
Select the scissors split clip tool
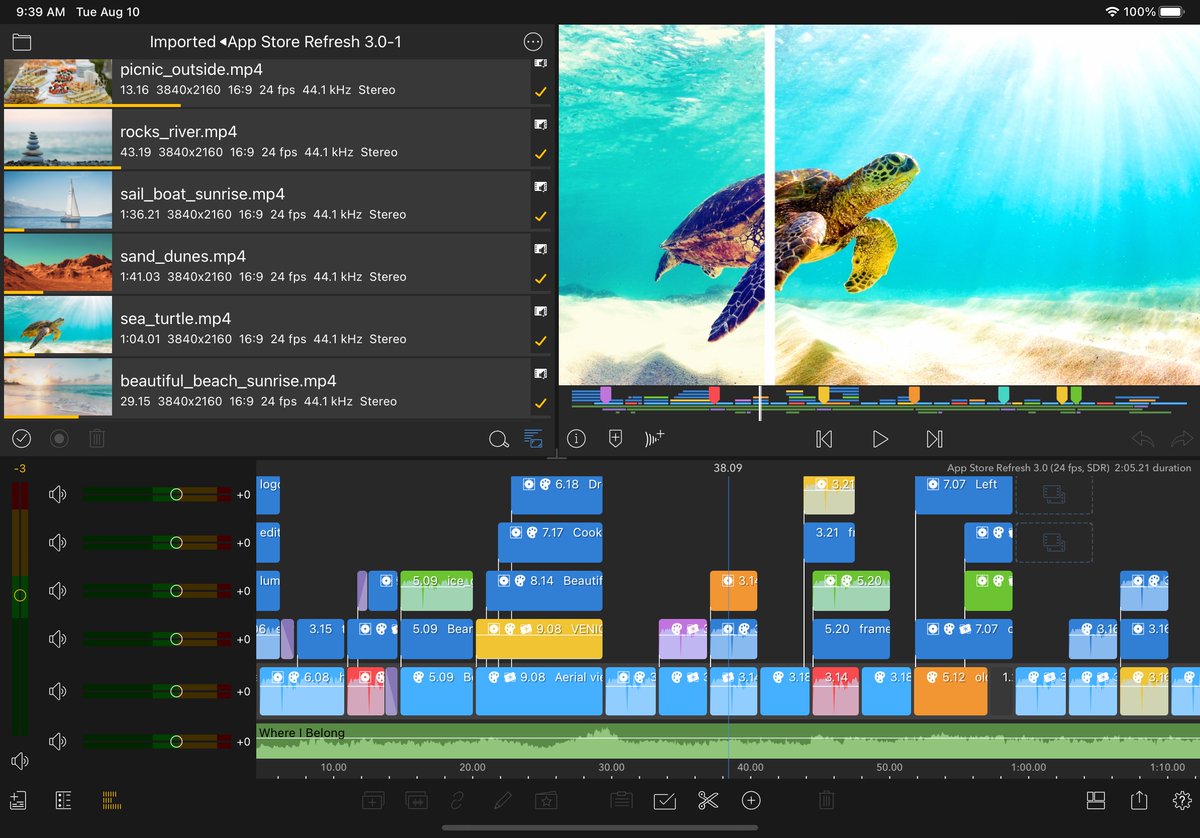(x=708, y=800)
